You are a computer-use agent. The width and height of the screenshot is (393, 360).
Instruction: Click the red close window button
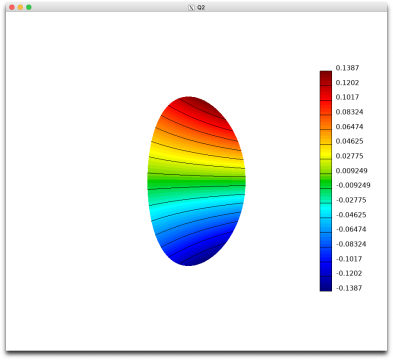pyautogui.click(x=12, y=7)
